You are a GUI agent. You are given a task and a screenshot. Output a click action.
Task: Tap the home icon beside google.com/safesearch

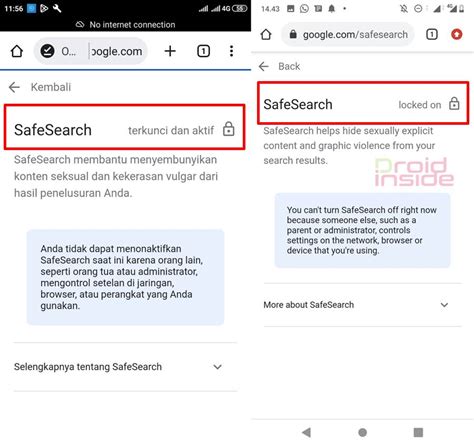click(x=266, y=34)
